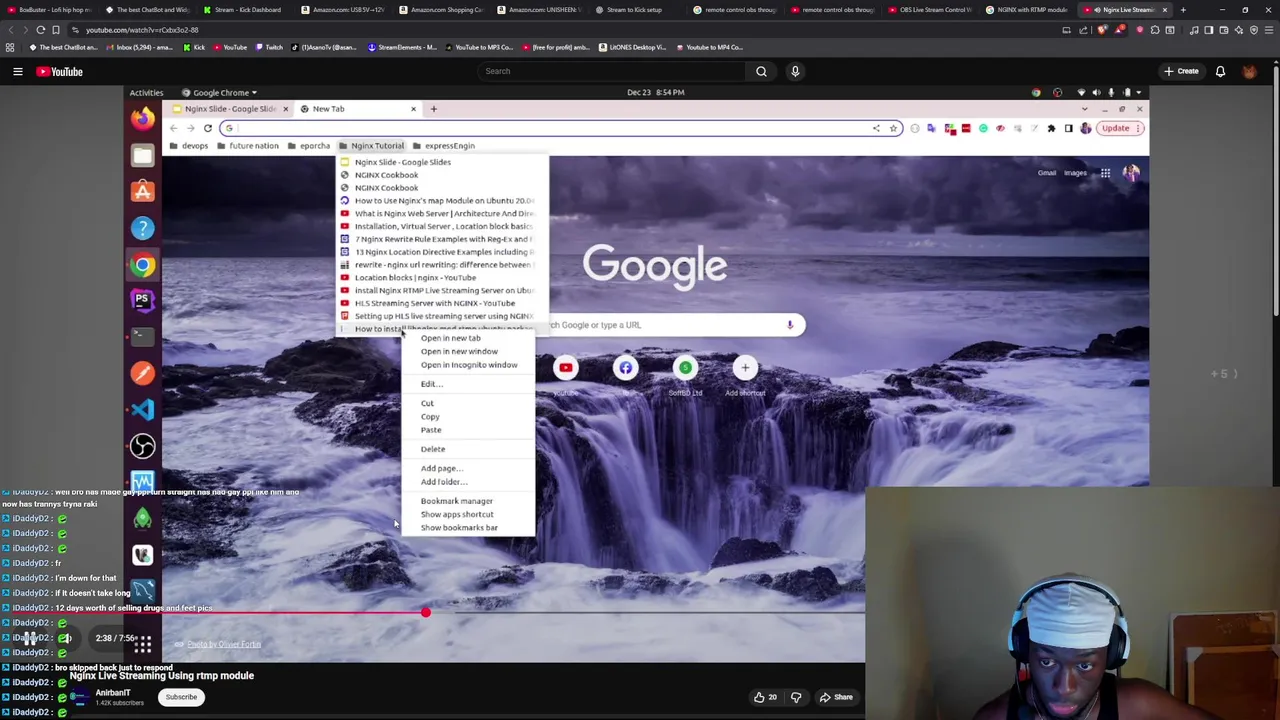Choose Open in new tab from context menu

point(468,338)
